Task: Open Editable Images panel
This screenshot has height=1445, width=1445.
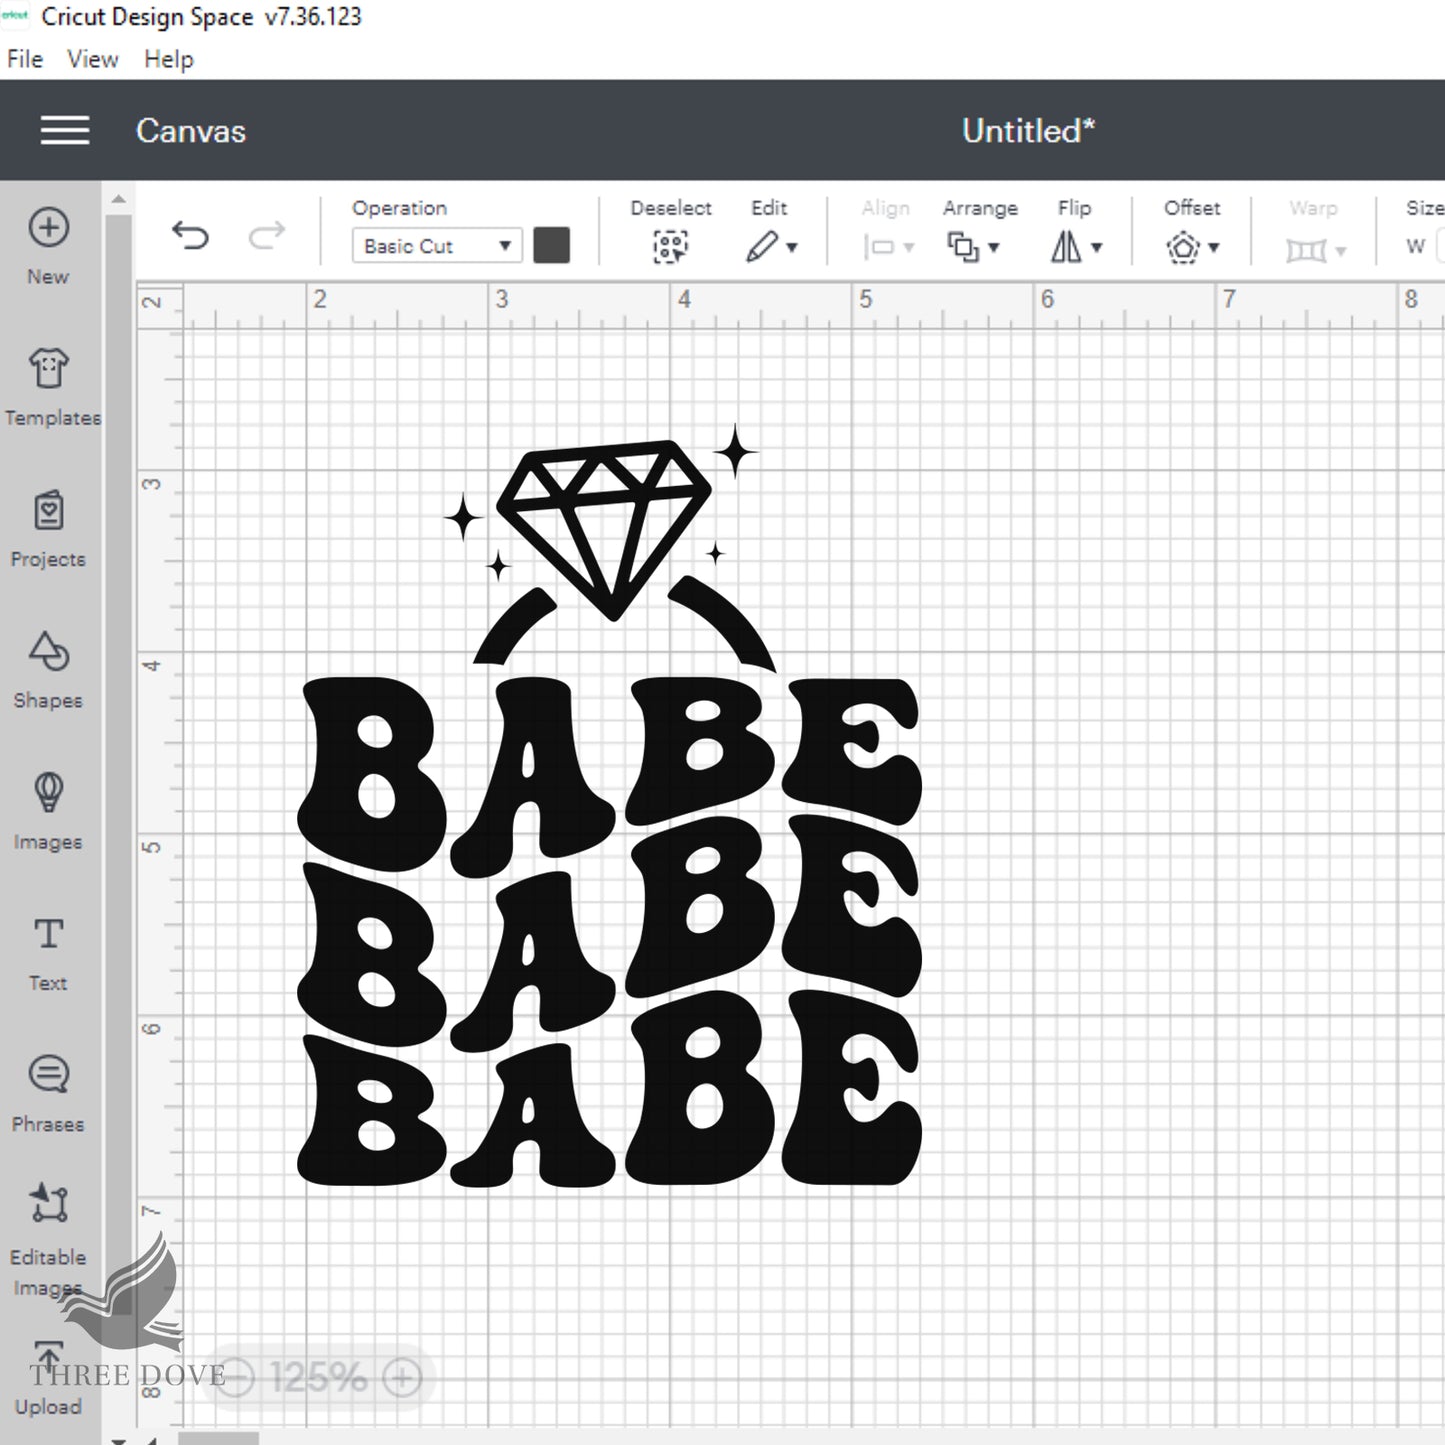Action: [48, 1240]
